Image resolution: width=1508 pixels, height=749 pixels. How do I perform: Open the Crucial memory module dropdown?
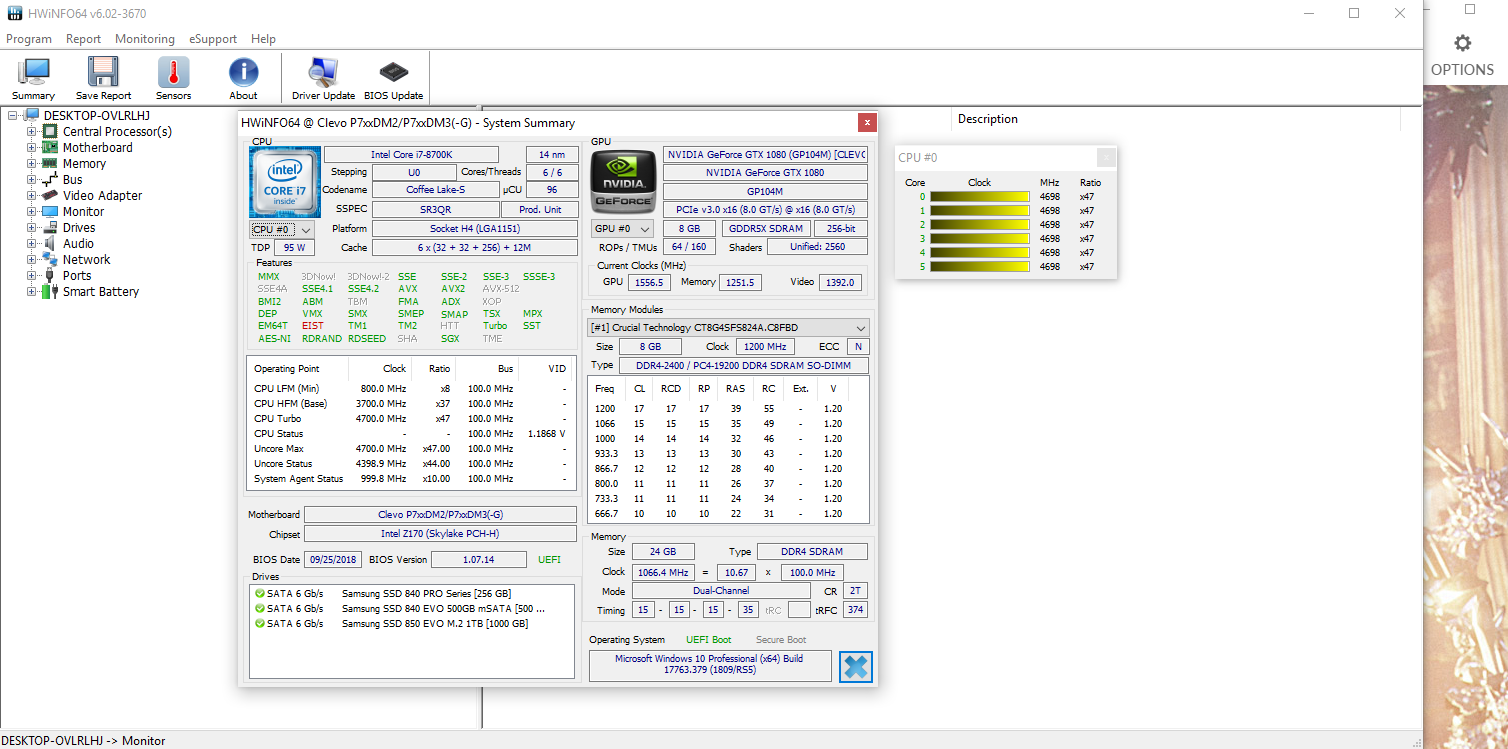pyautogui.click(x=728, y=327)
